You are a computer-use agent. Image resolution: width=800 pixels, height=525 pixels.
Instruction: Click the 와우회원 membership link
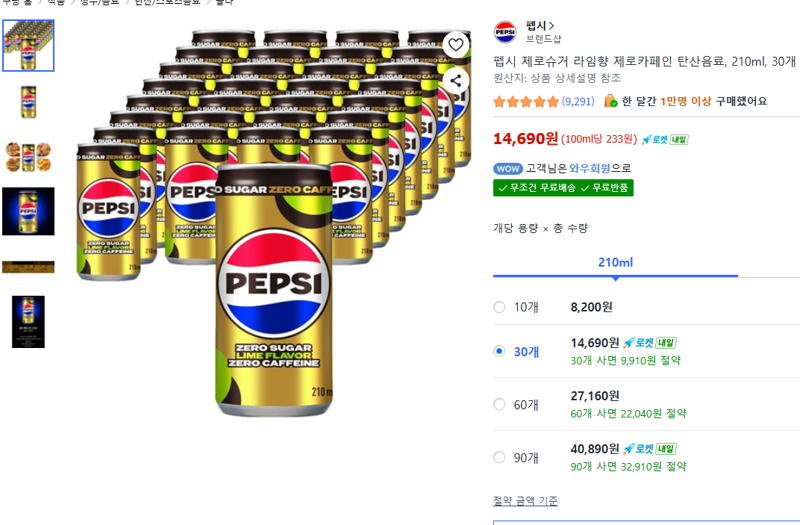click(589, 168)
